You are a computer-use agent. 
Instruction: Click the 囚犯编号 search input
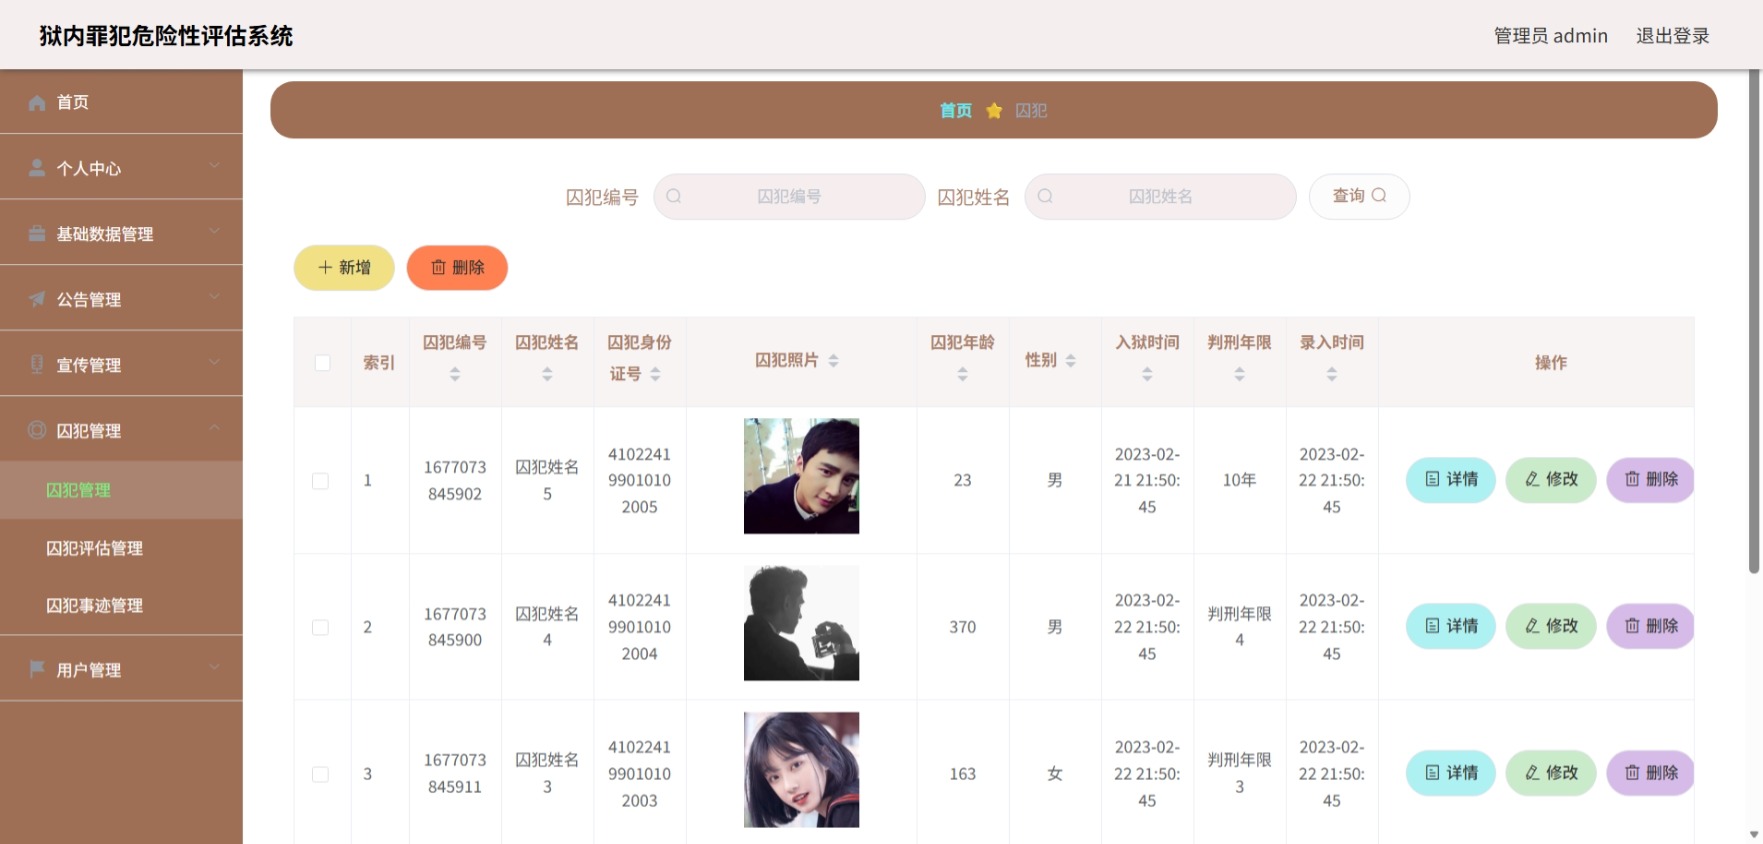pyautogui.click(x=789, y=196)
